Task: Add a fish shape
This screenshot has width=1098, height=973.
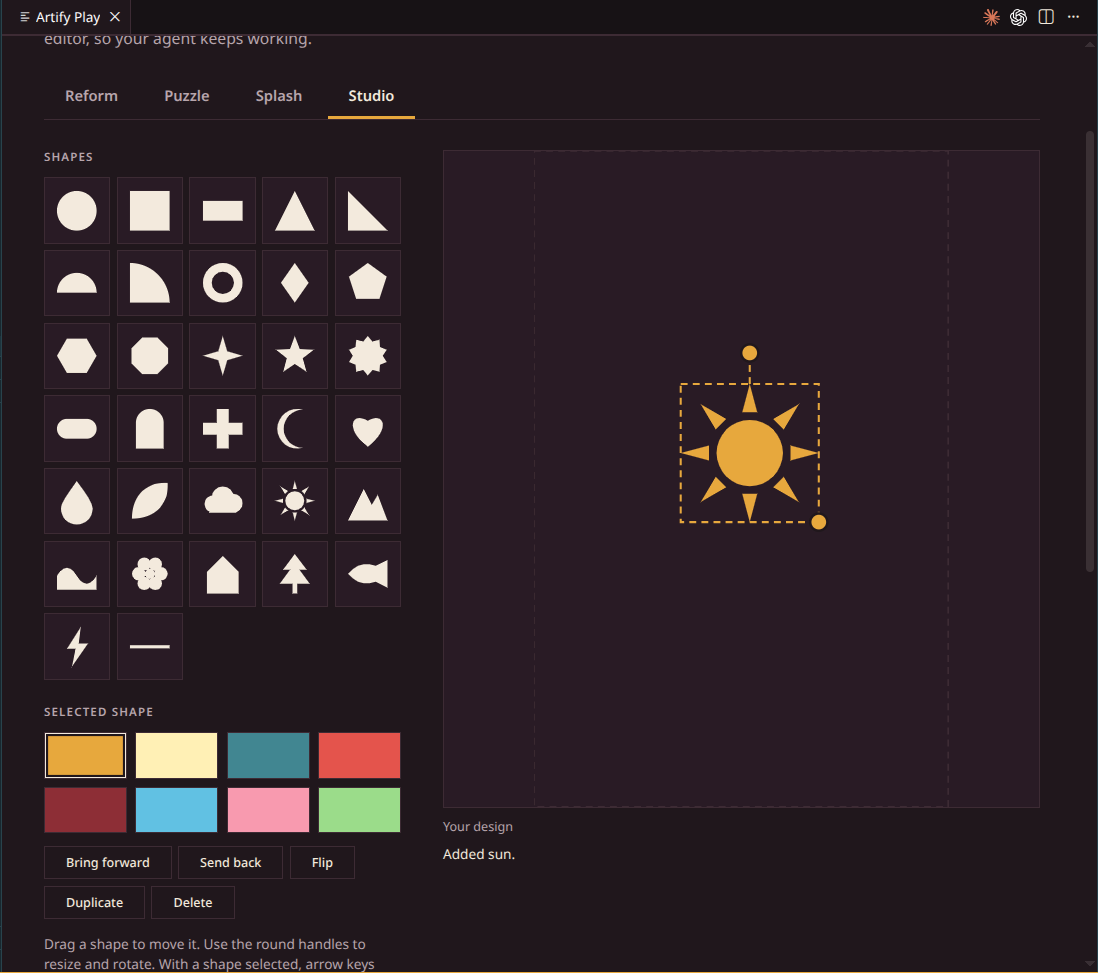Action: pyautogui.click(x=368, y=574)
